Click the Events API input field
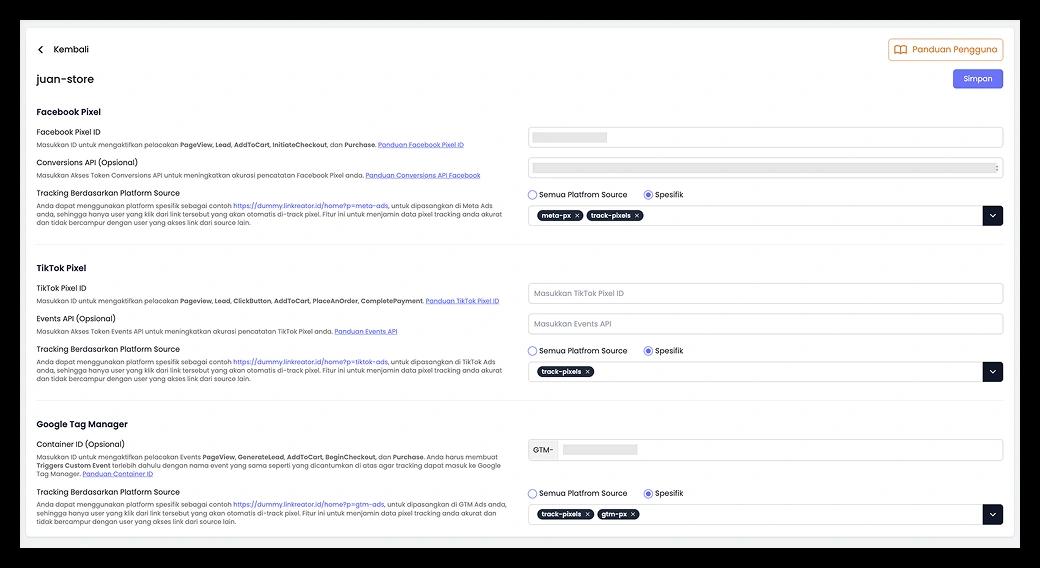1040x568 pixels. [765, 324]
